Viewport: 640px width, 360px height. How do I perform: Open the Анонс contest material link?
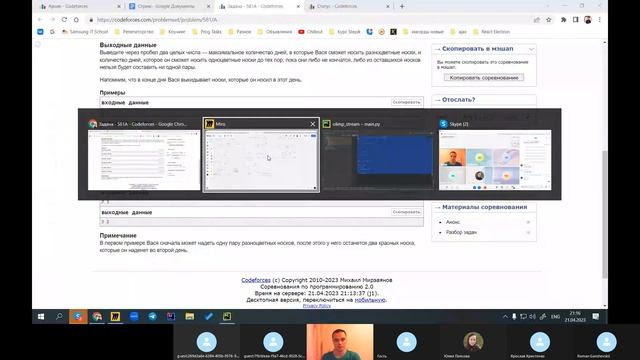pos(453,222)
